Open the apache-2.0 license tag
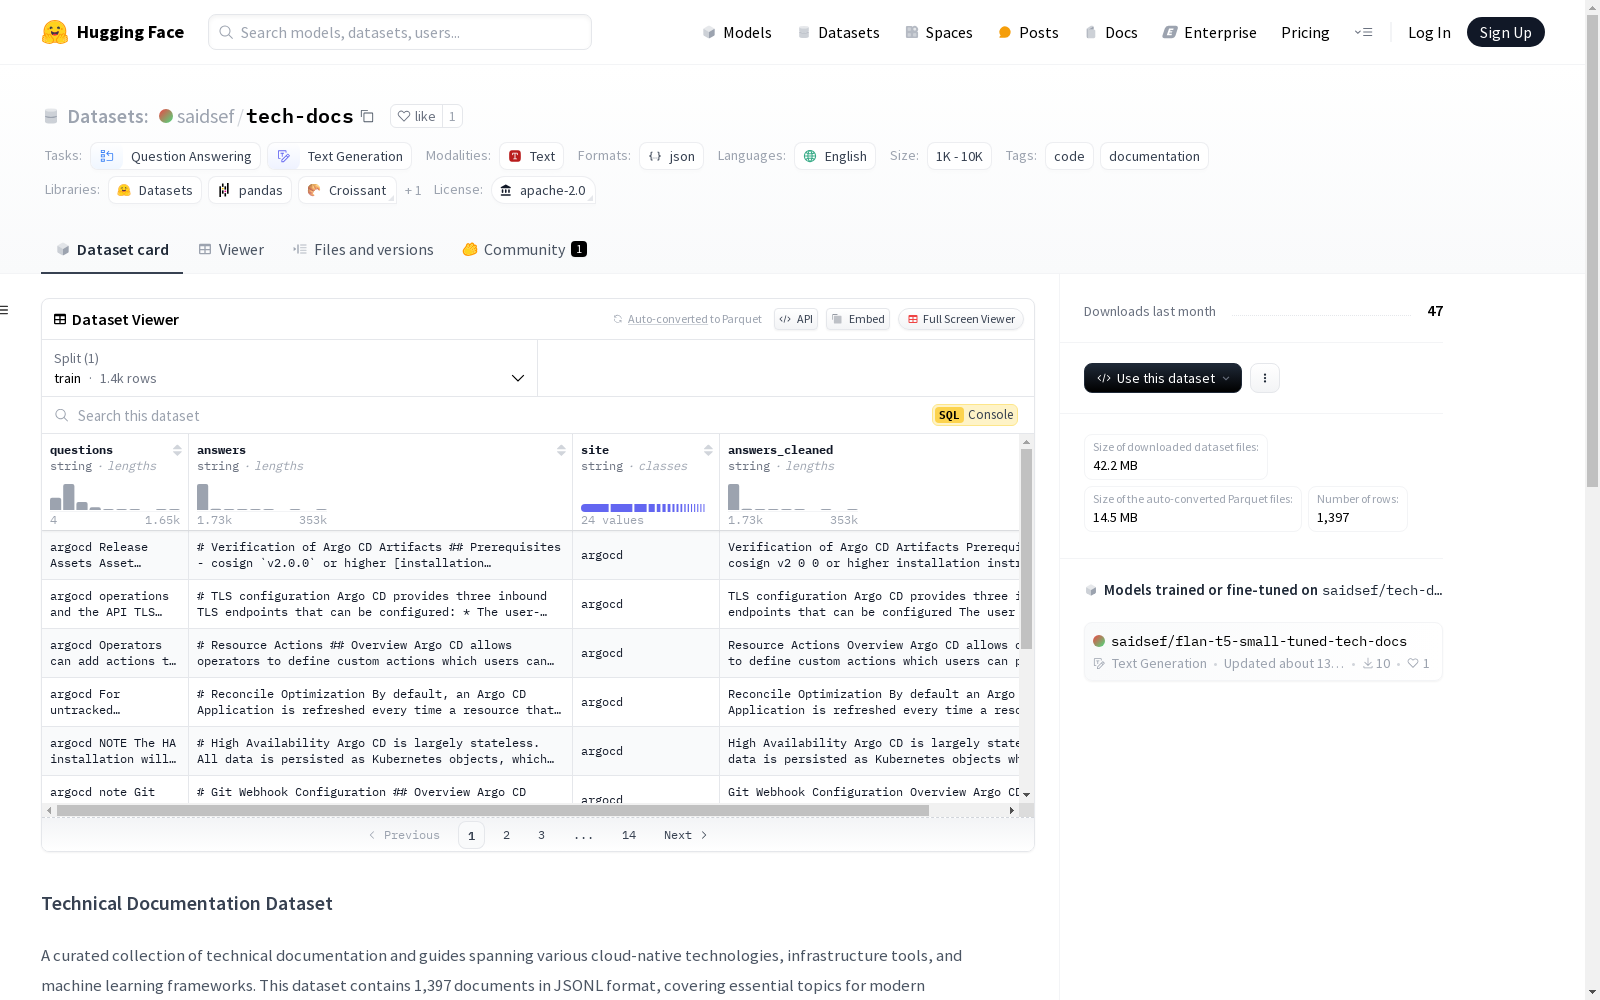 (543, 190)
